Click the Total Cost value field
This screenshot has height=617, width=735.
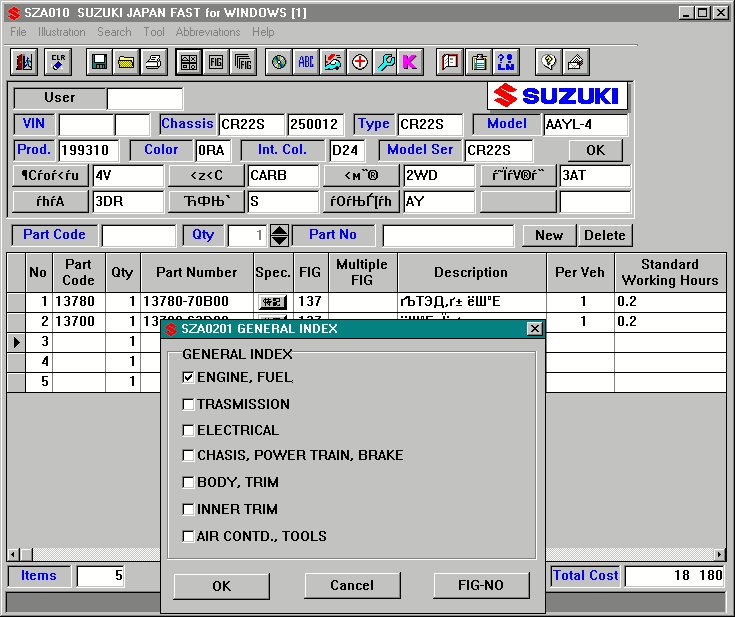click(x=675, y=576)
